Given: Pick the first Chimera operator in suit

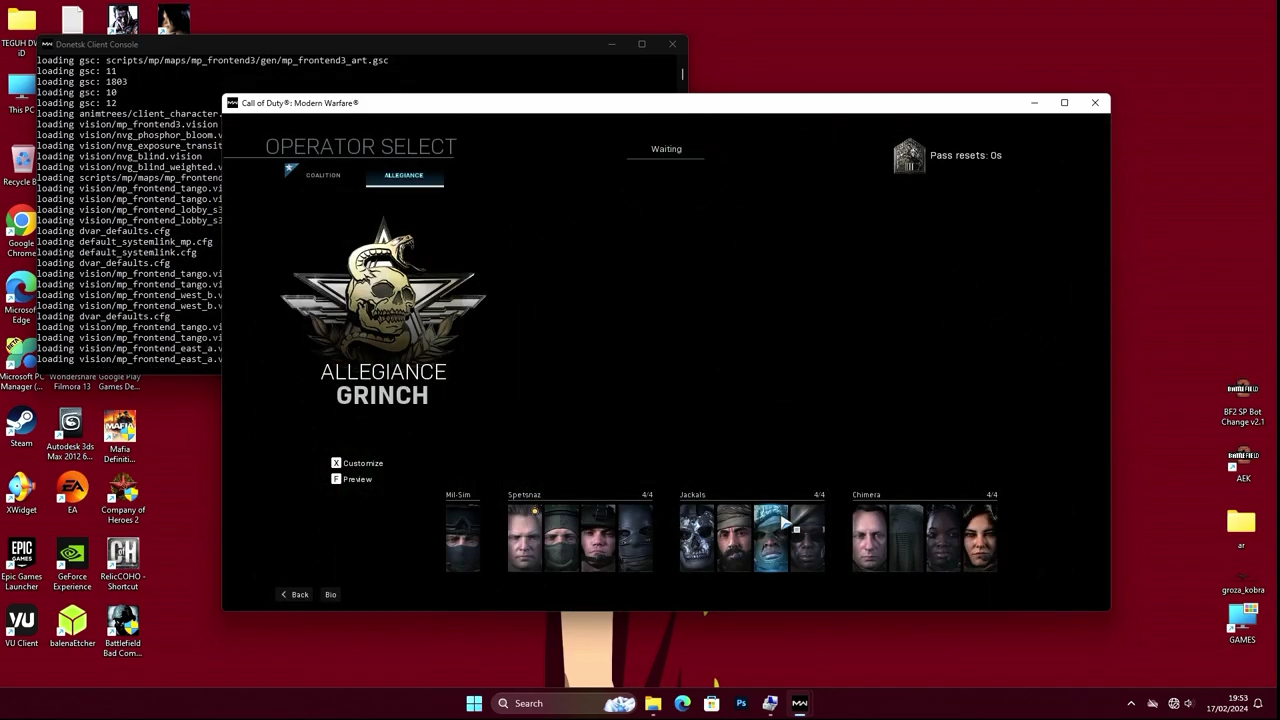Looking at the screenshot, I should coord(870,538).
